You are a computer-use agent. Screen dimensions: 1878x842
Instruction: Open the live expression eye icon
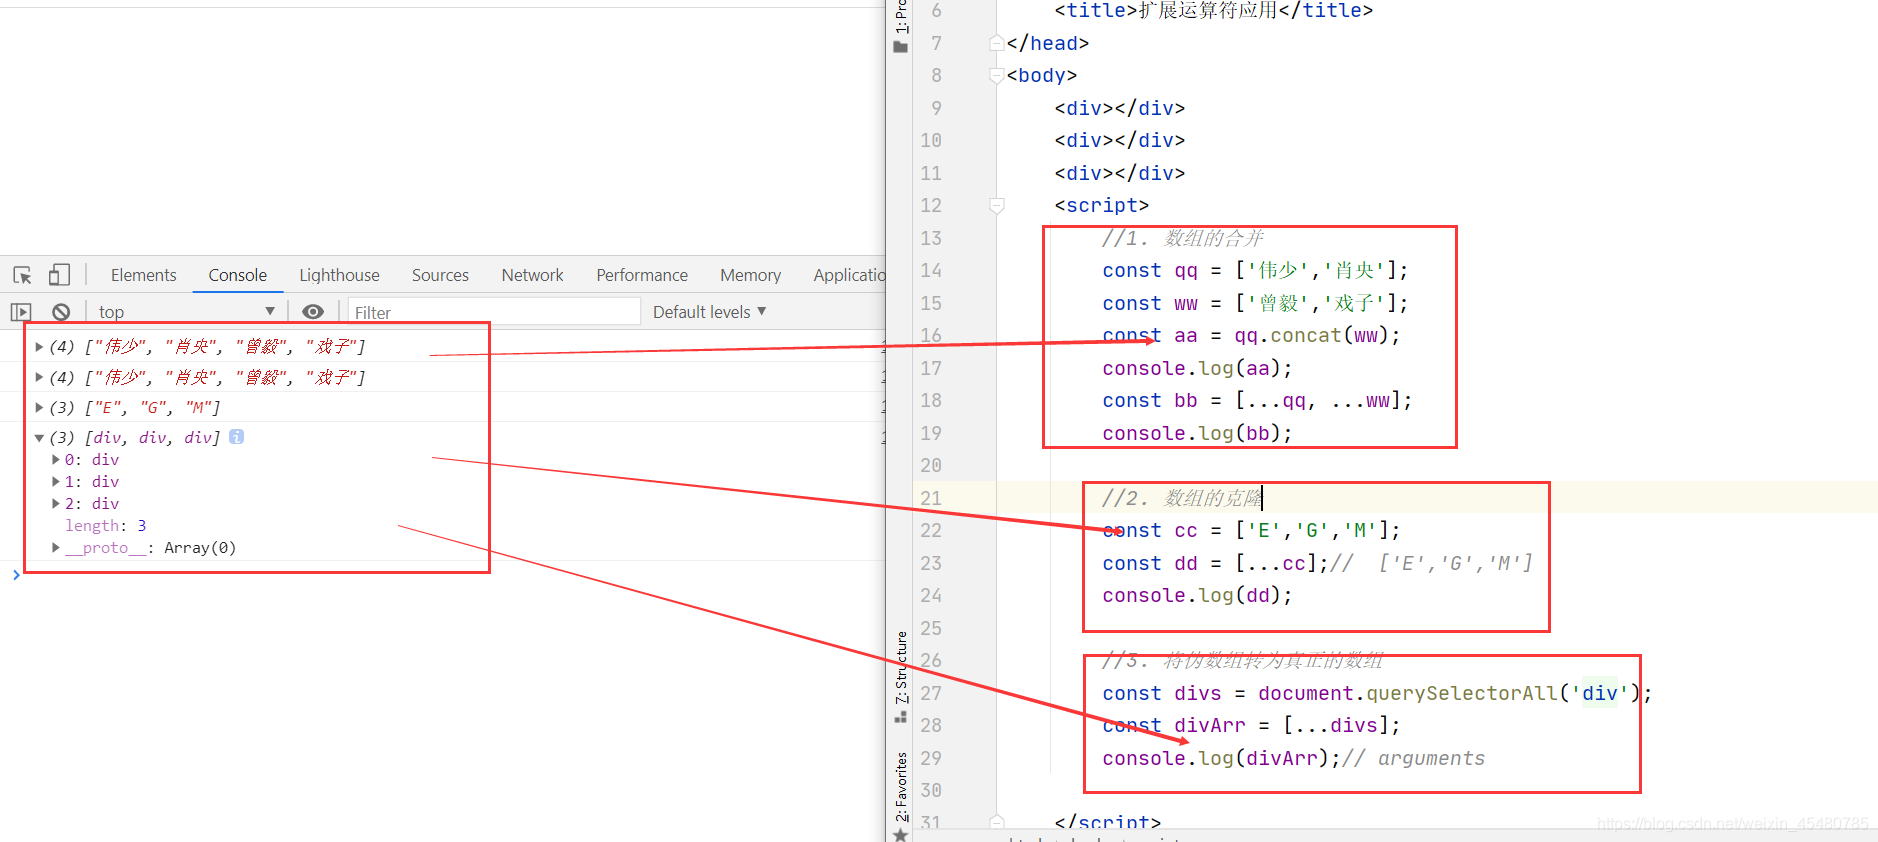click(313, 312)
